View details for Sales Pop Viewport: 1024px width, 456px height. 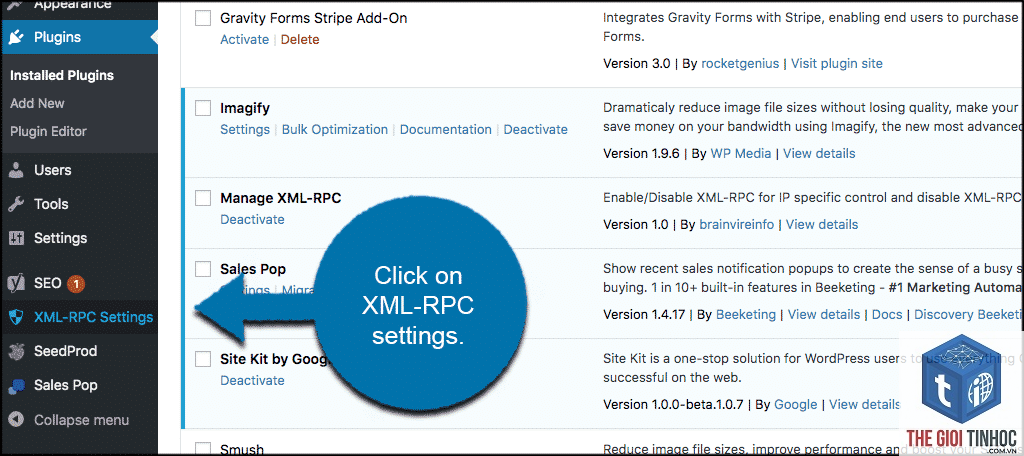[x=824, y=314]
